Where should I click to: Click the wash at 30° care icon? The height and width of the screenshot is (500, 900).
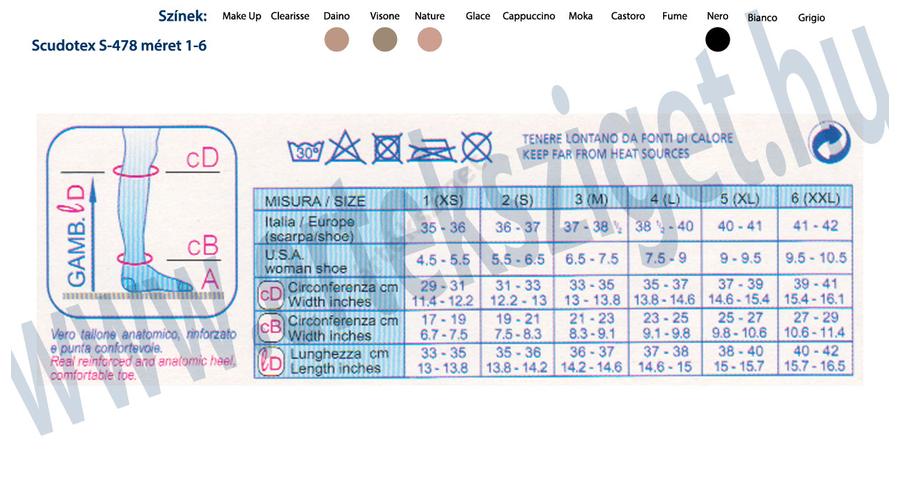point(305,152)
